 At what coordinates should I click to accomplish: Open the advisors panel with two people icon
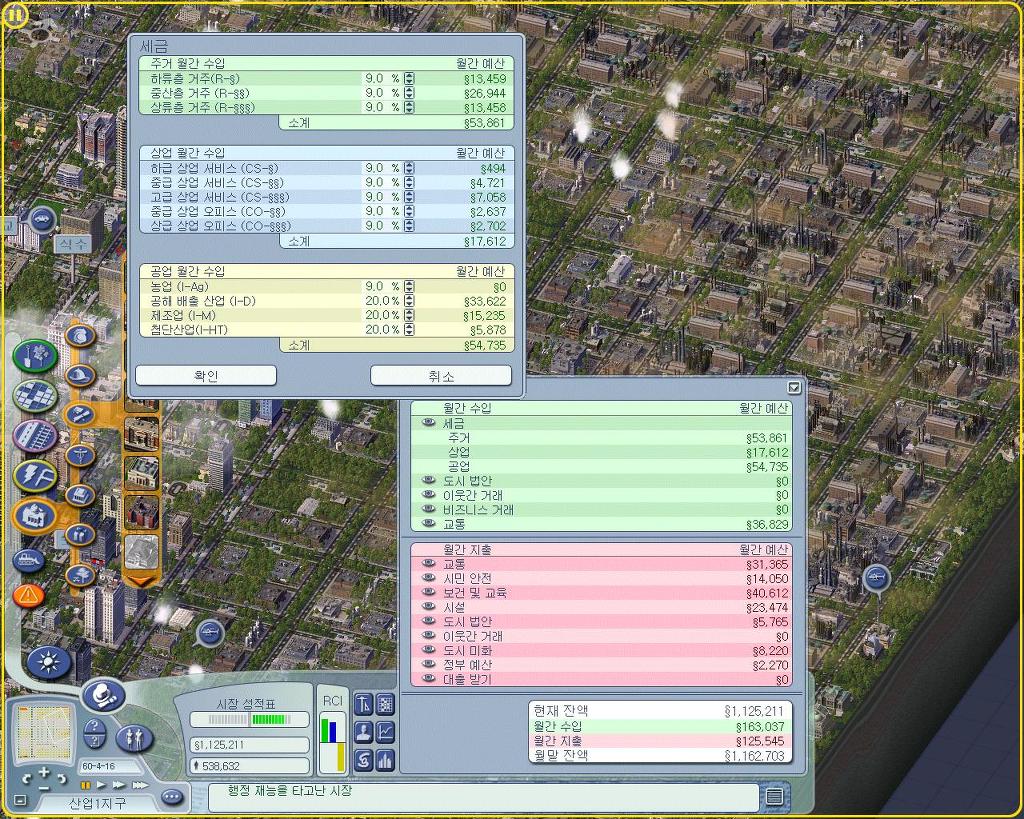coord(134,738)
